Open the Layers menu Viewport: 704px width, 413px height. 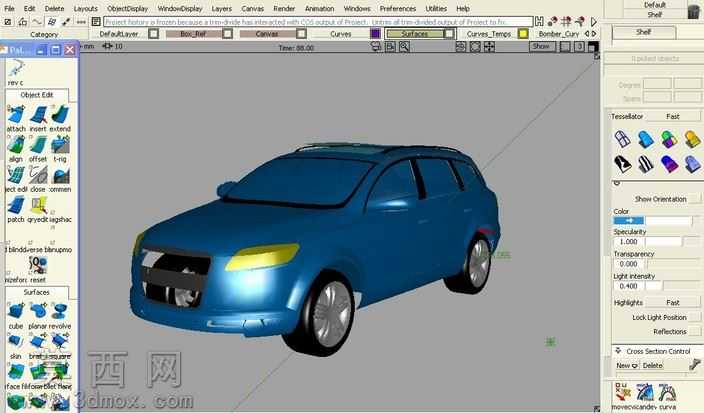pyautogui.click(x=222, y=8)
